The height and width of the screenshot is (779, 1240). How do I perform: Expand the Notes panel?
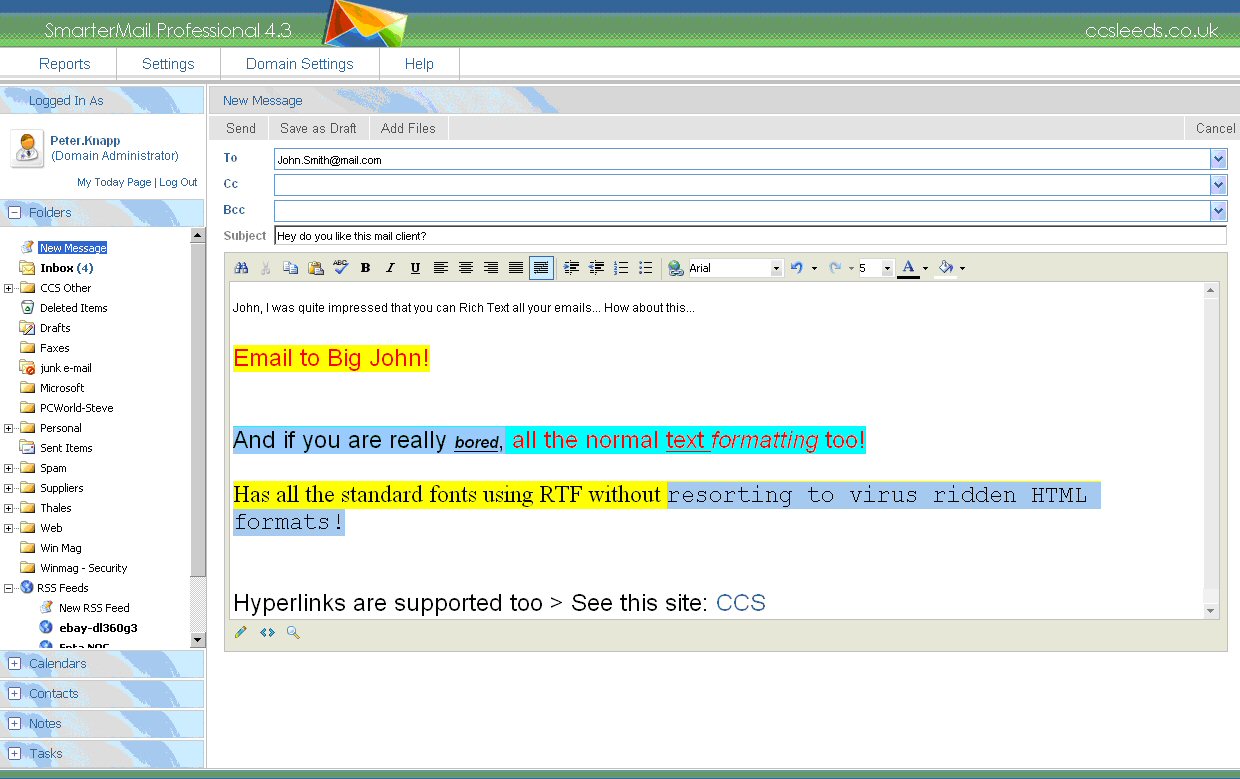coord(14,723)
